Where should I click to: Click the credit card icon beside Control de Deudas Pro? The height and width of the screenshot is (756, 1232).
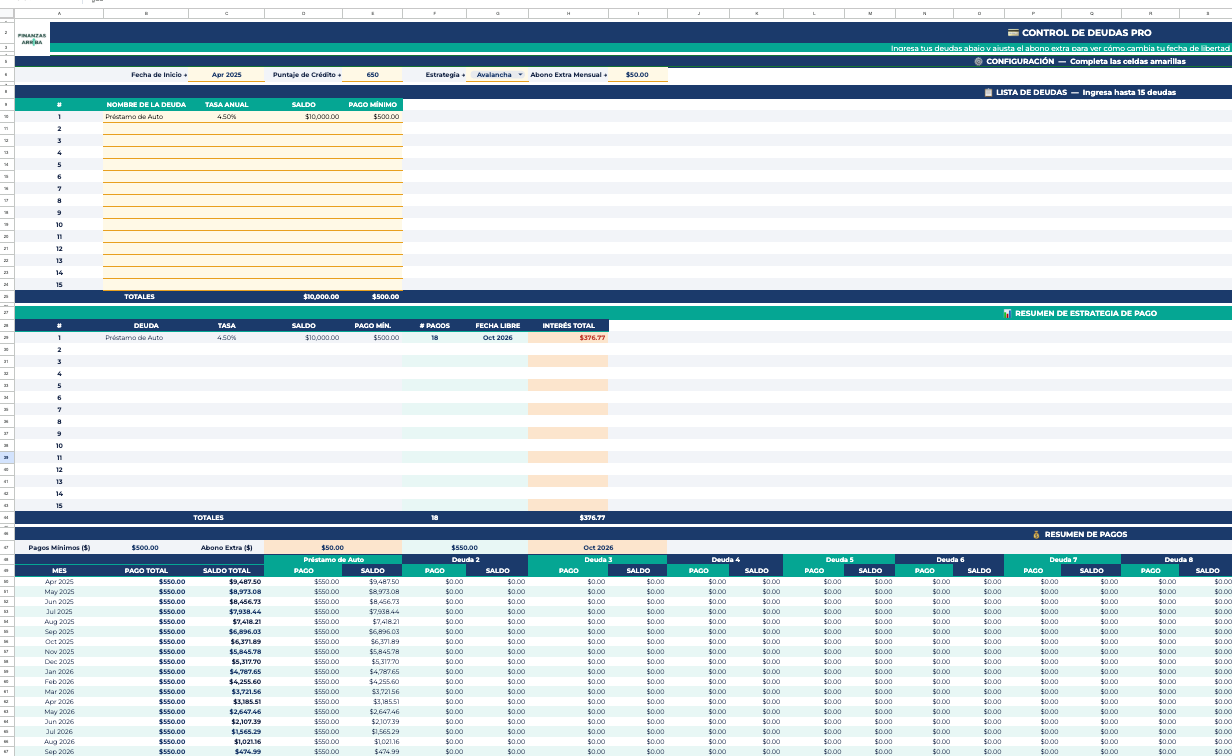[1013, 33]
